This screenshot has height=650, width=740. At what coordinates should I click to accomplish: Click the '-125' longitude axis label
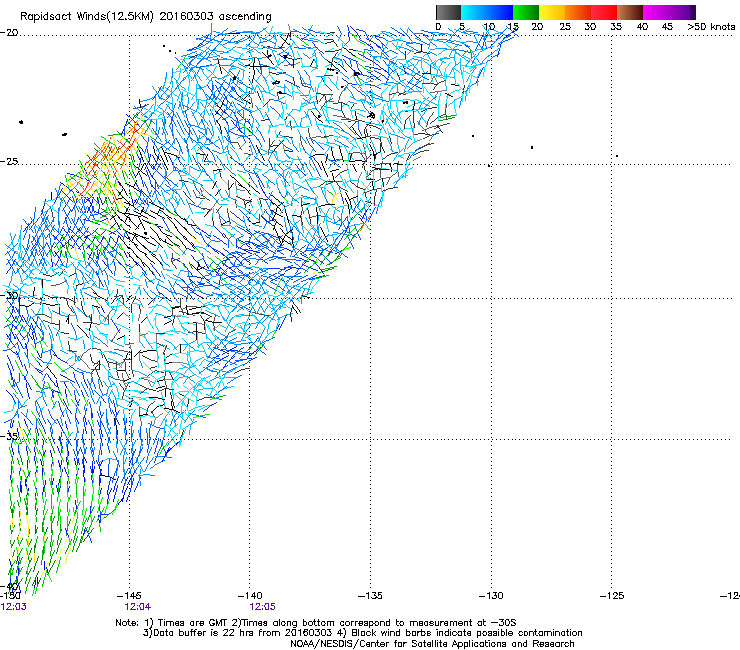pos(612,596)
